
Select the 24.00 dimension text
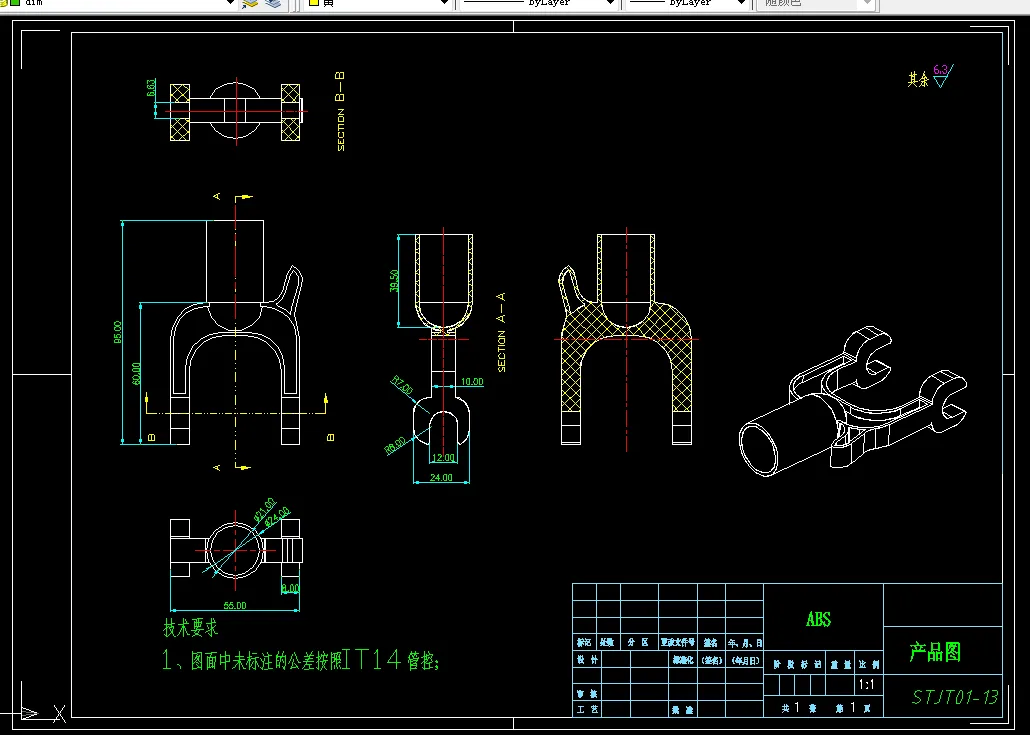click(441, 478)
